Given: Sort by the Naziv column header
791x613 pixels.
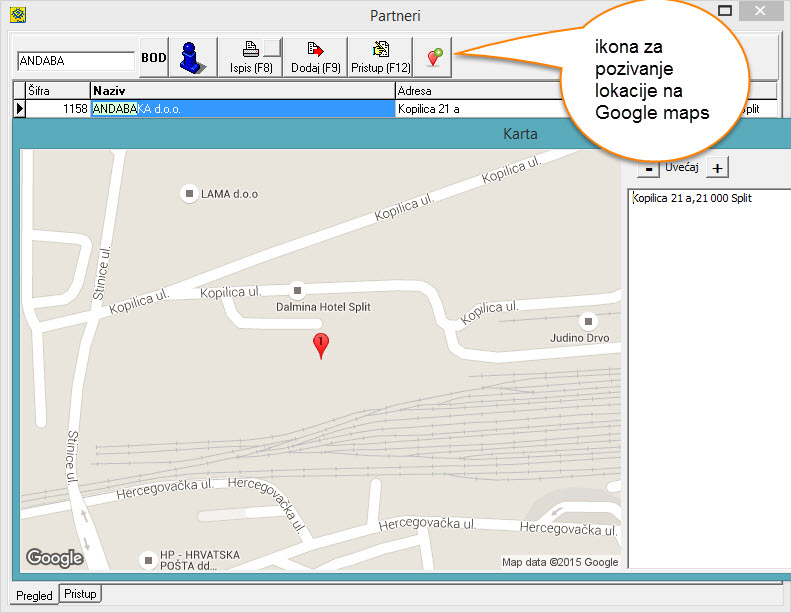Looking at the screenshot, I should pyautogui.click(x=242, y=91).
